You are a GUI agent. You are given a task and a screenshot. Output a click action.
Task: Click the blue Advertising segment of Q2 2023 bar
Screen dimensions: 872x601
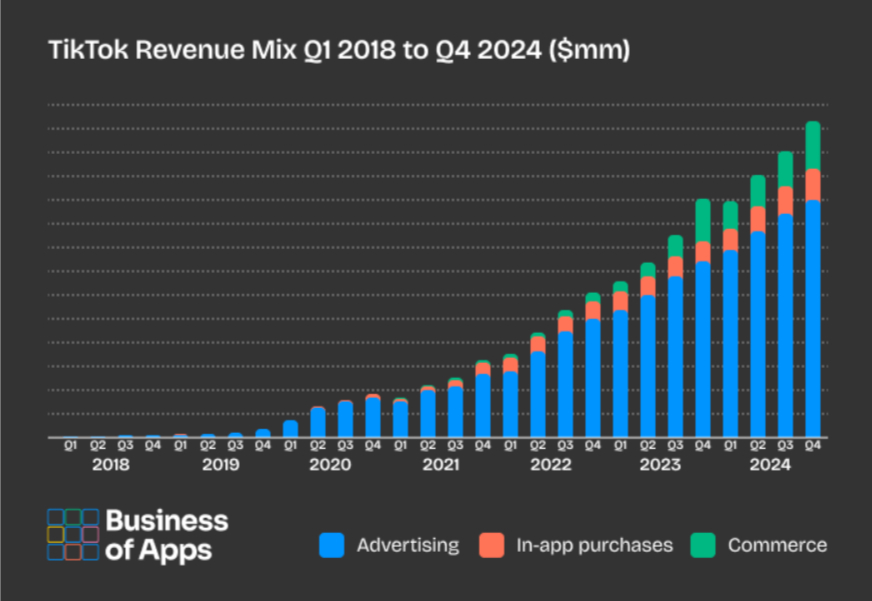tap(648, 366)
